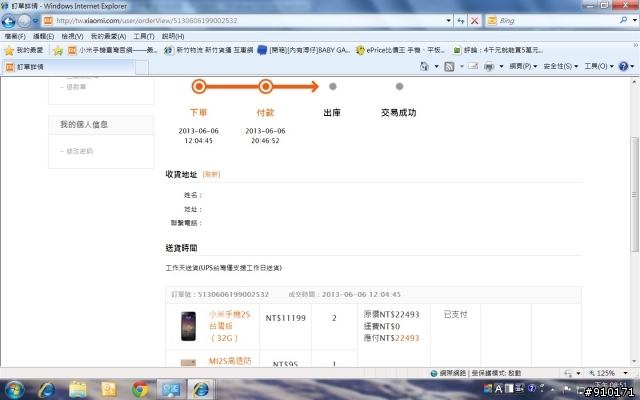Open the Print dropdown arrow
Image resolution: width=640 pixels, height=400 pixels.
click(501, 67)
